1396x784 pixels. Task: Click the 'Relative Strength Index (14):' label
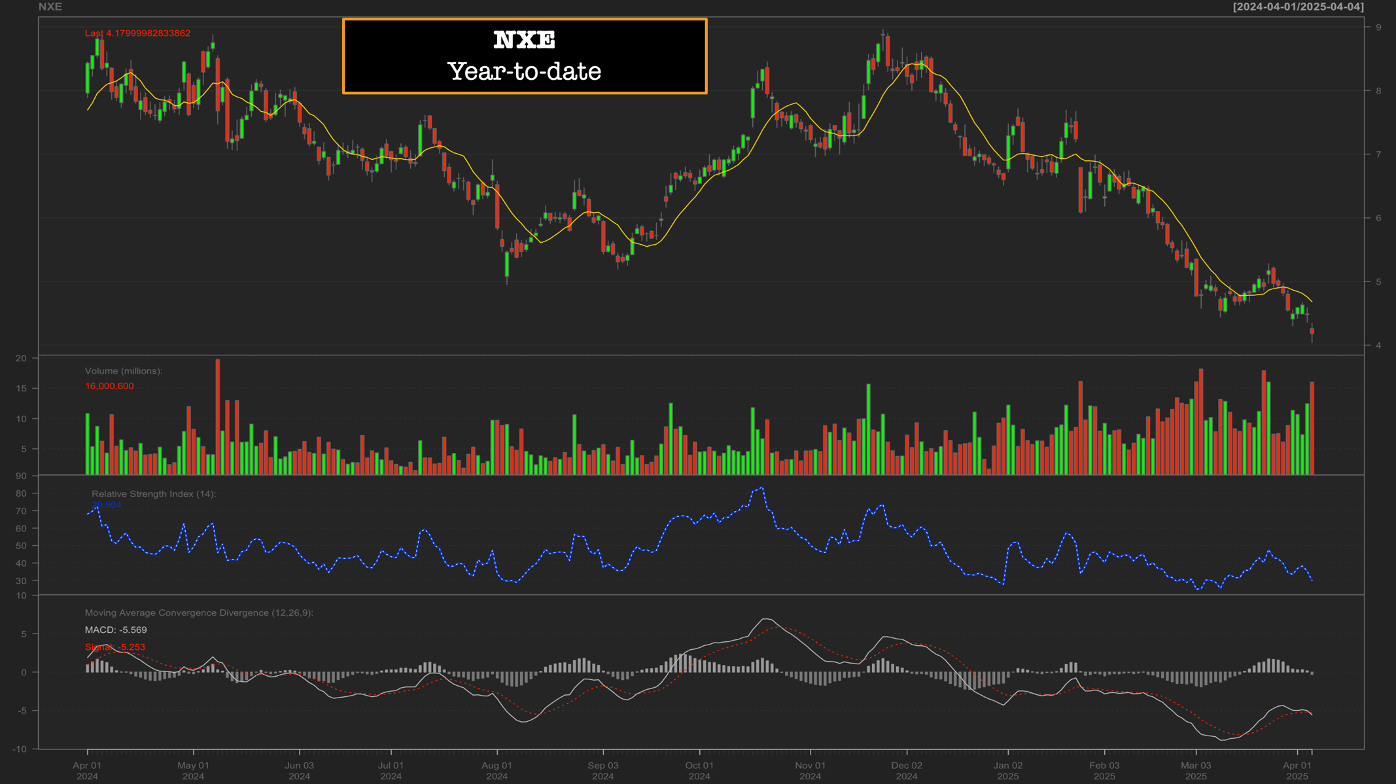click(153, 494)
